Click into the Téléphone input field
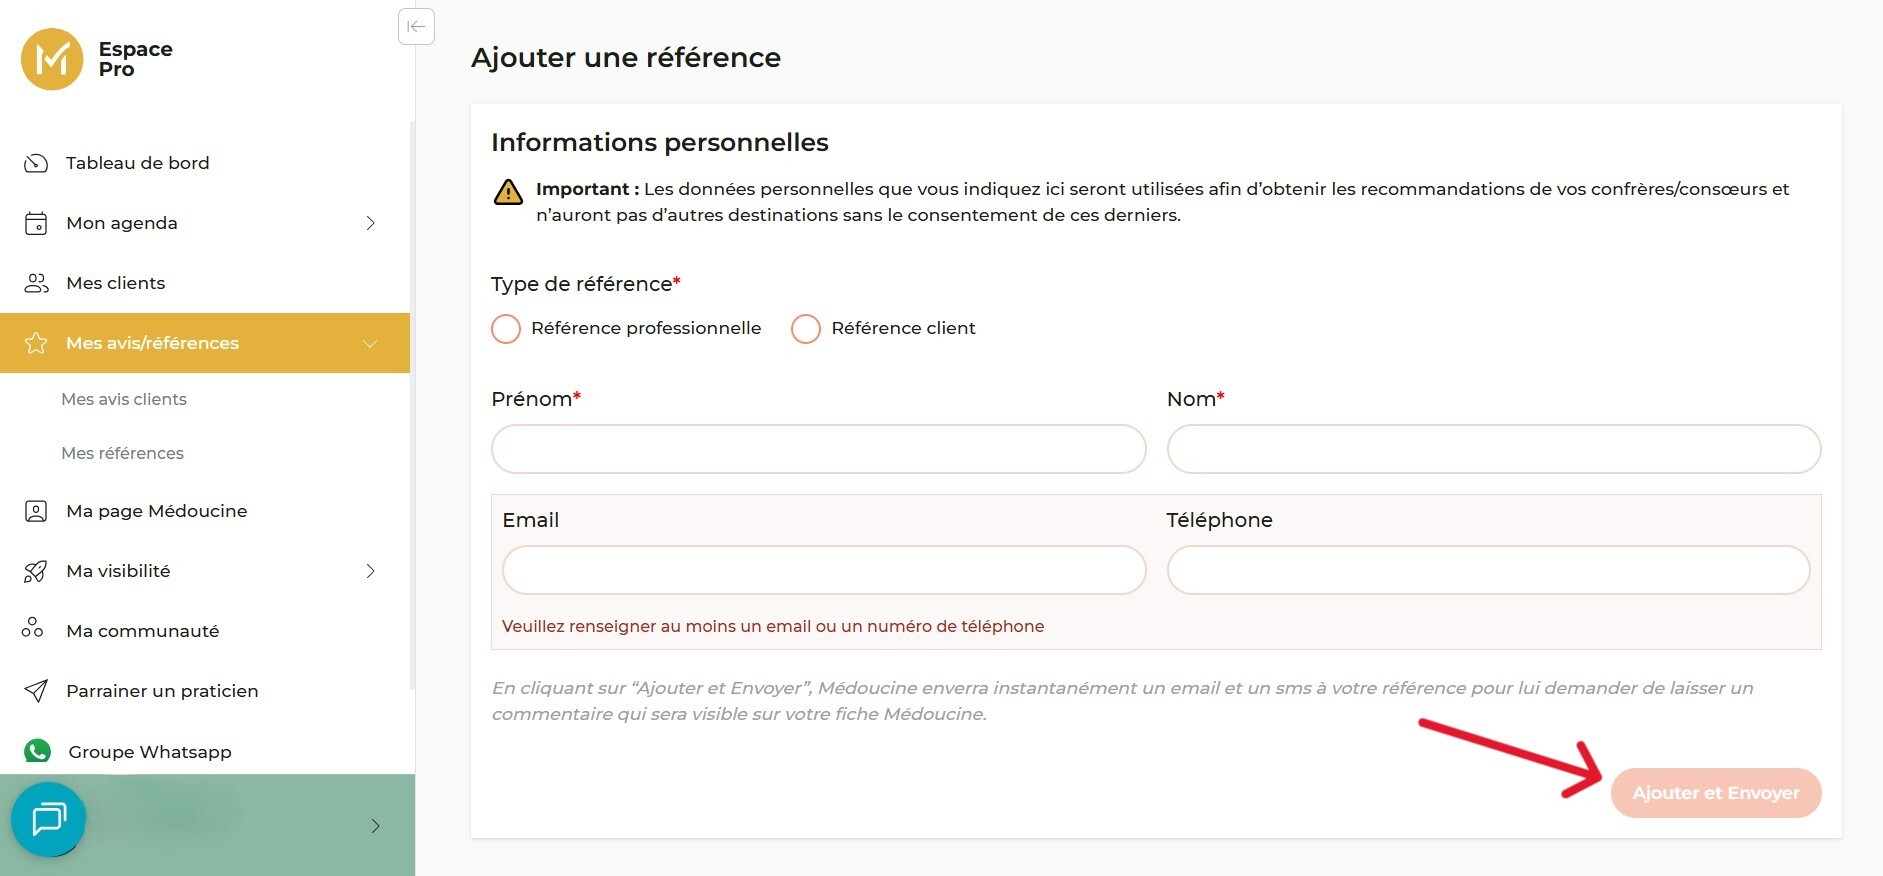Viewport: 1883px width, 876px height. (1487, 570)
